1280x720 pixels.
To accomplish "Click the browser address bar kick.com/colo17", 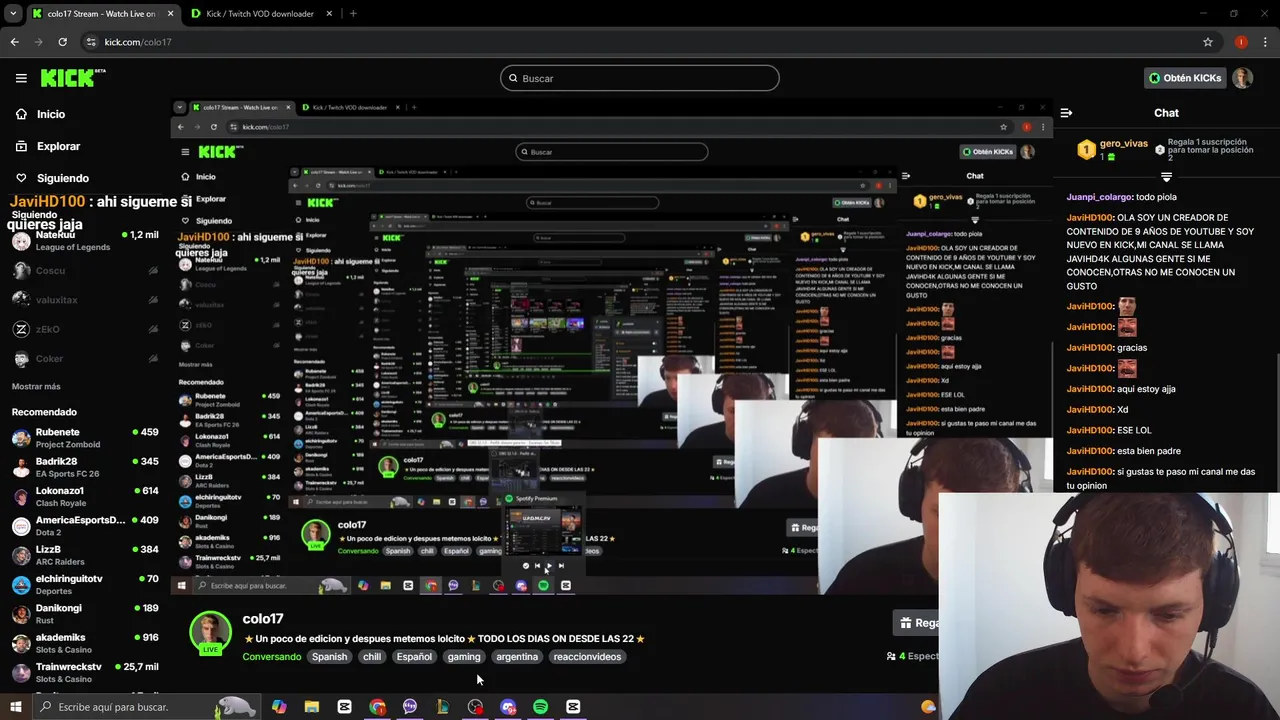I will pyautogui.click(x=640, y=42).
